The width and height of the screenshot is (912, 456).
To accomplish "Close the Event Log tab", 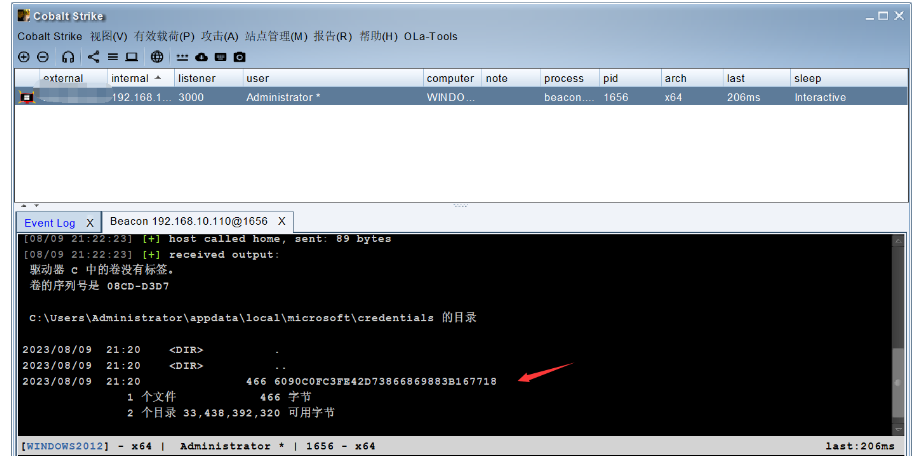I will click(90, 223).
